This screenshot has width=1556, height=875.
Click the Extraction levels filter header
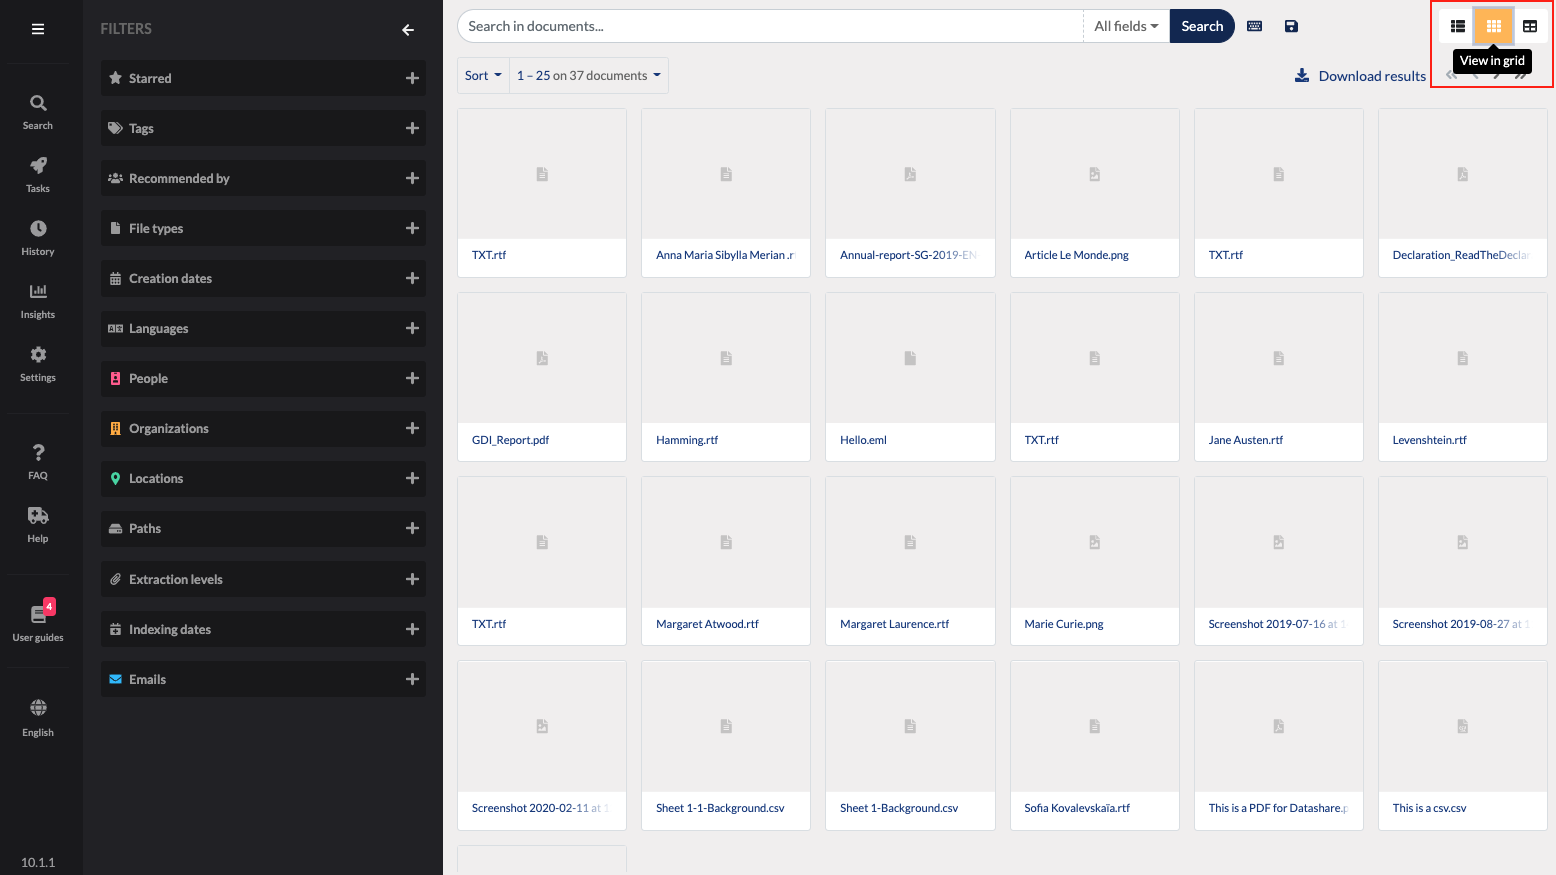click(x=263, y=579)
